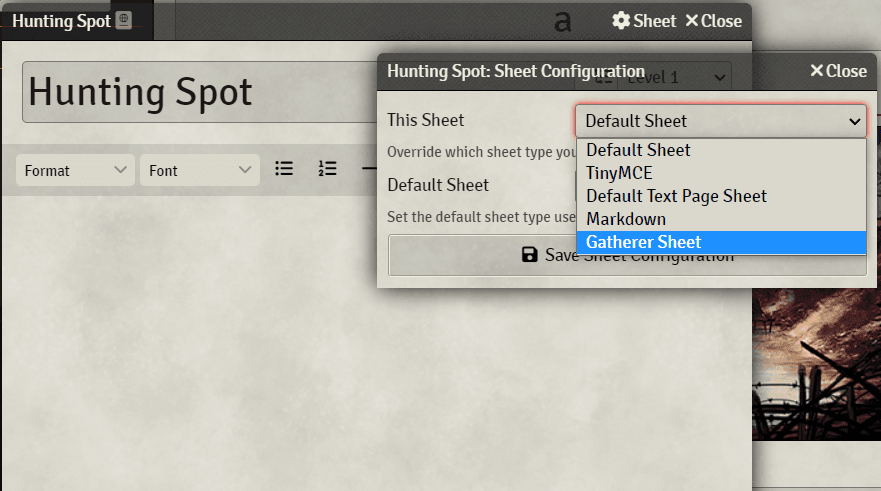
Task: Close the Sheet Configuration dialog
Action: pyautogui.click(x=837, y=71)
